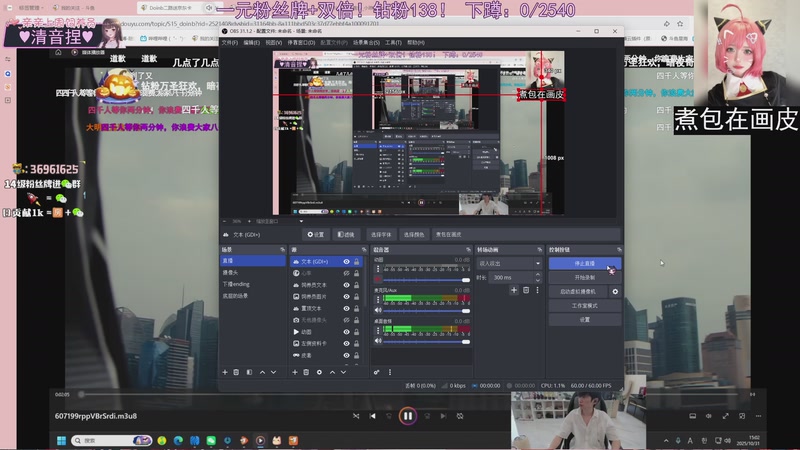Move scene down with arrow icon
800x450 pixels.
pos(273,372)
